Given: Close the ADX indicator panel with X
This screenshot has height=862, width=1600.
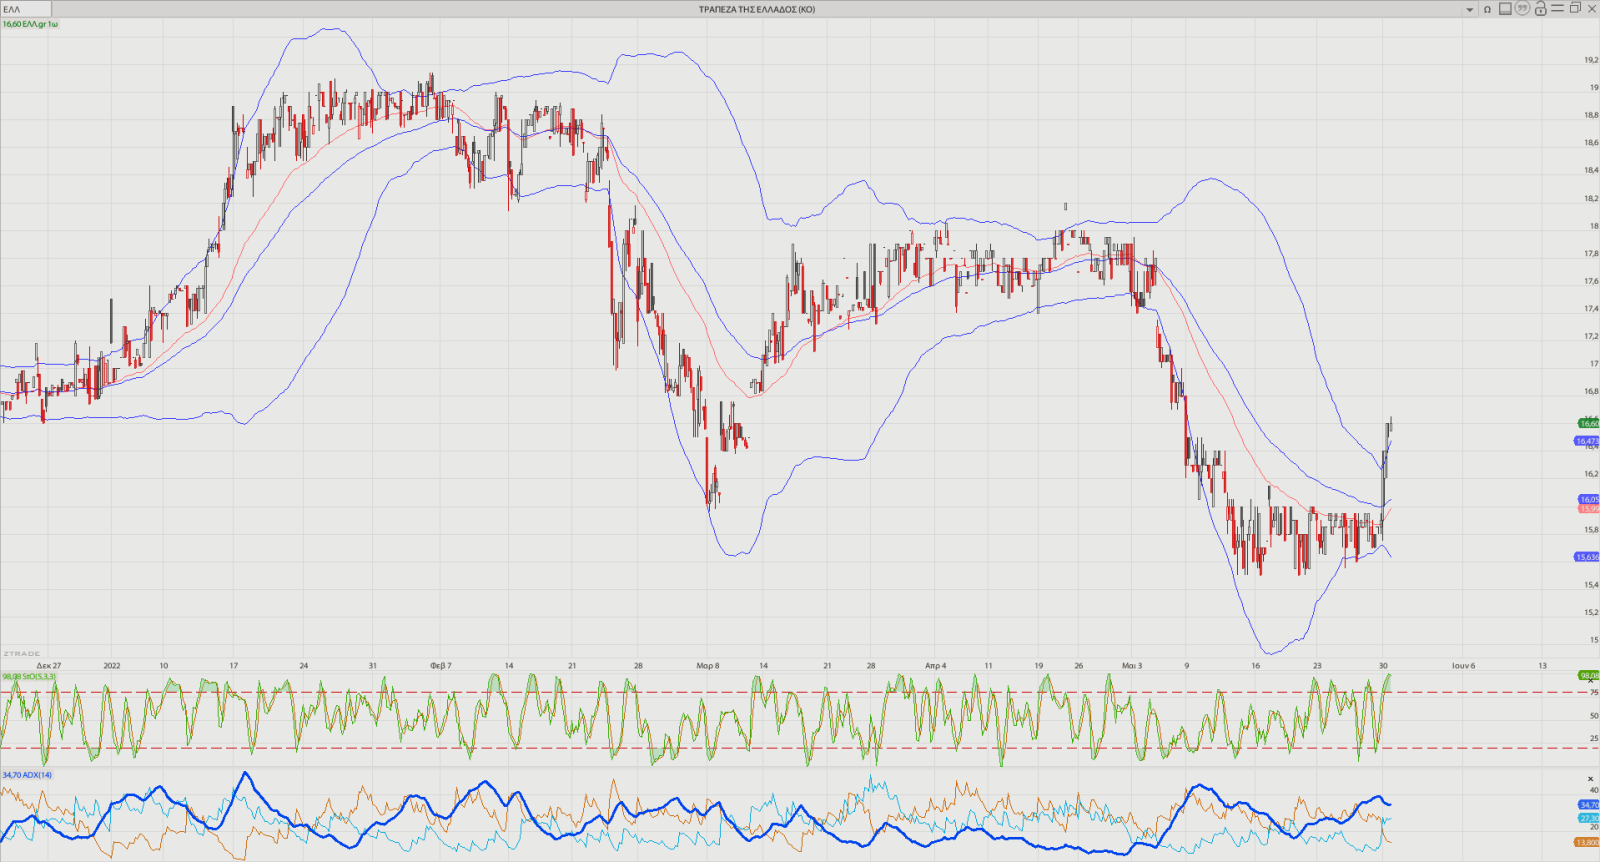Looking at the screenshot, I should coord(1590,779).
